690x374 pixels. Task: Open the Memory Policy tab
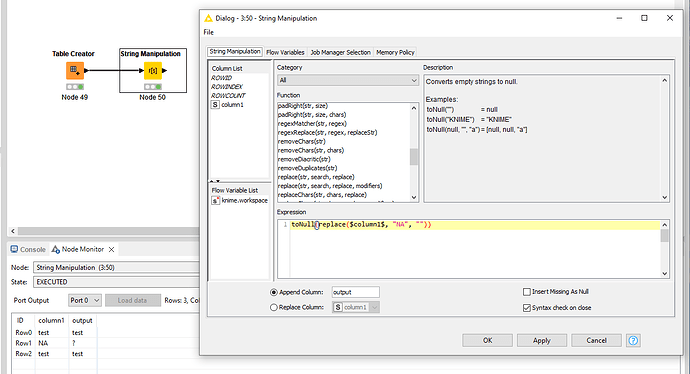pyautogui.click(x=395, y=52)
